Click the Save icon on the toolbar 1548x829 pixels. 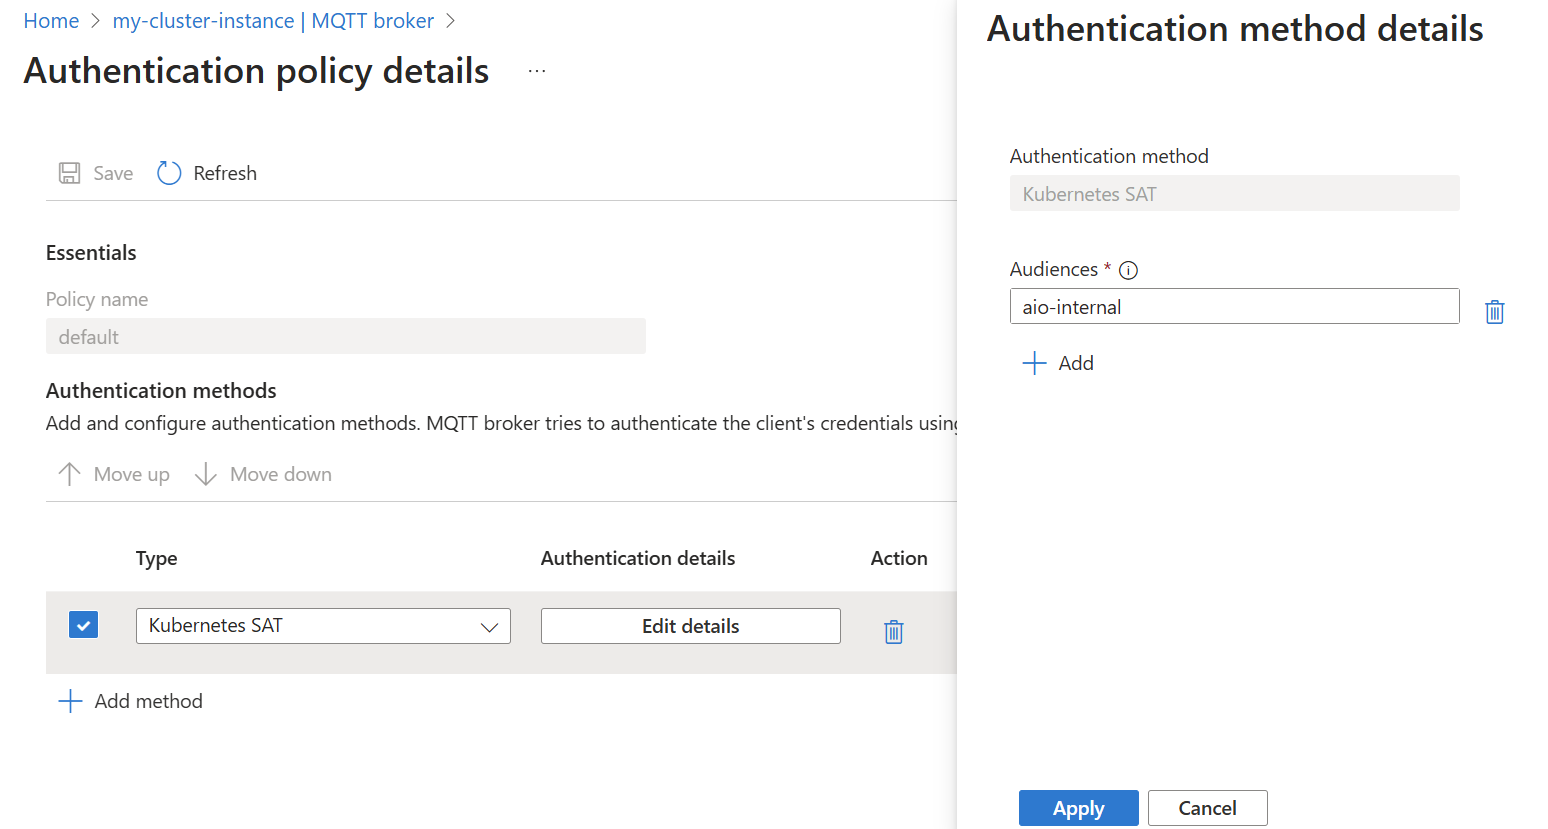tap(68, 172)
